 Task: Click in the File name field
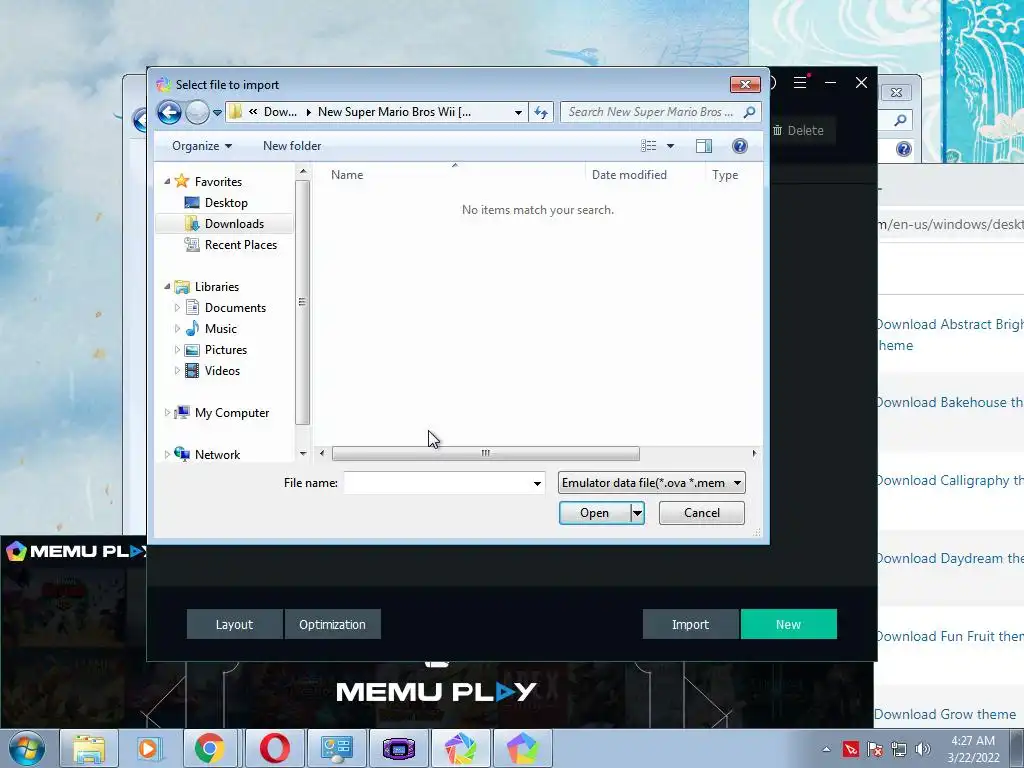tap(436, 483)
